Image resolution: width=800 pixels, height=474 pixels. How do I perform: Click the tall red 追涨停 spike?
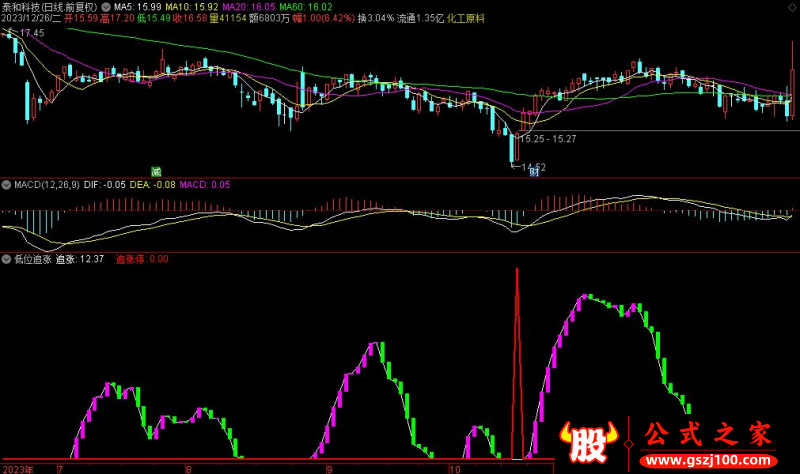(x=517, y=363)
